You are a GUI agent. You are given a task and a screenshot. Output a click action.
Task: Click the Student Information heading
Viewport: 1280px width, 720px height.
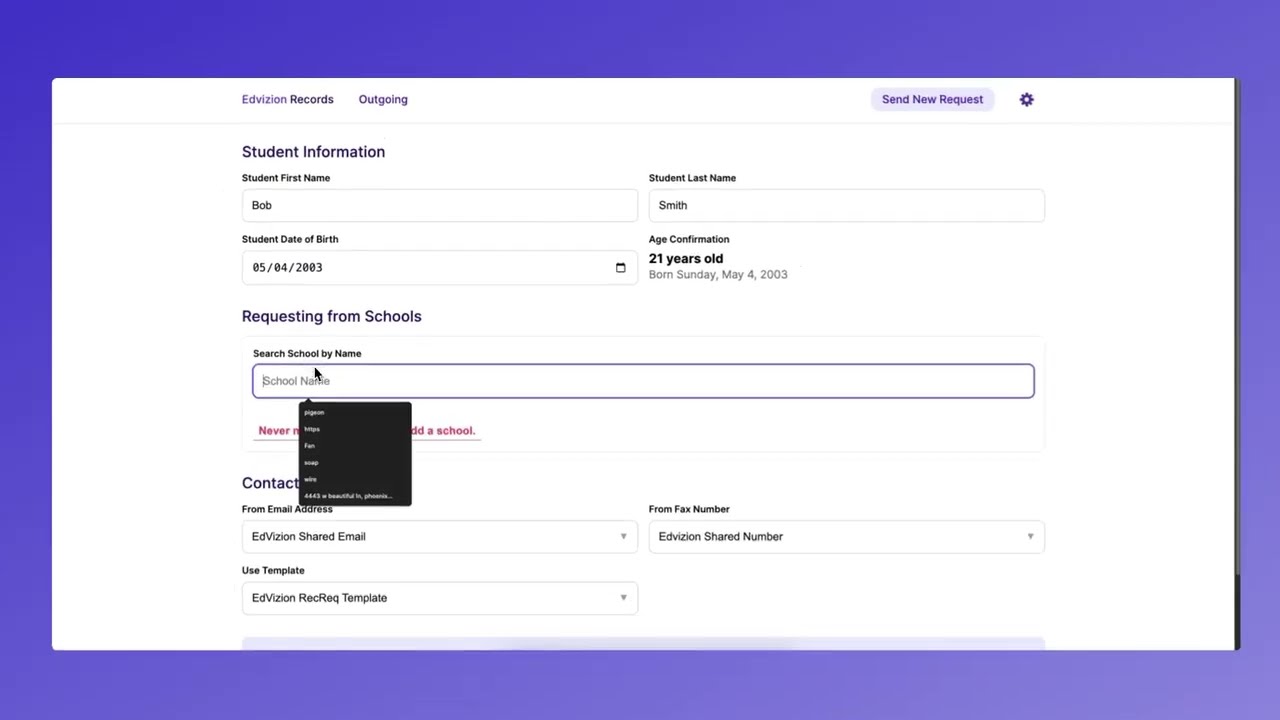pos(313,152)
